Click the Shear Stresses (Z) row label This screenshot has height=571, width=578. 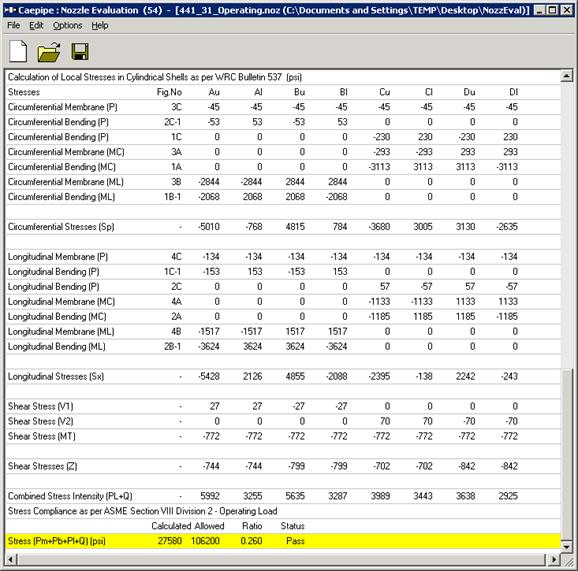click(42, 466)
